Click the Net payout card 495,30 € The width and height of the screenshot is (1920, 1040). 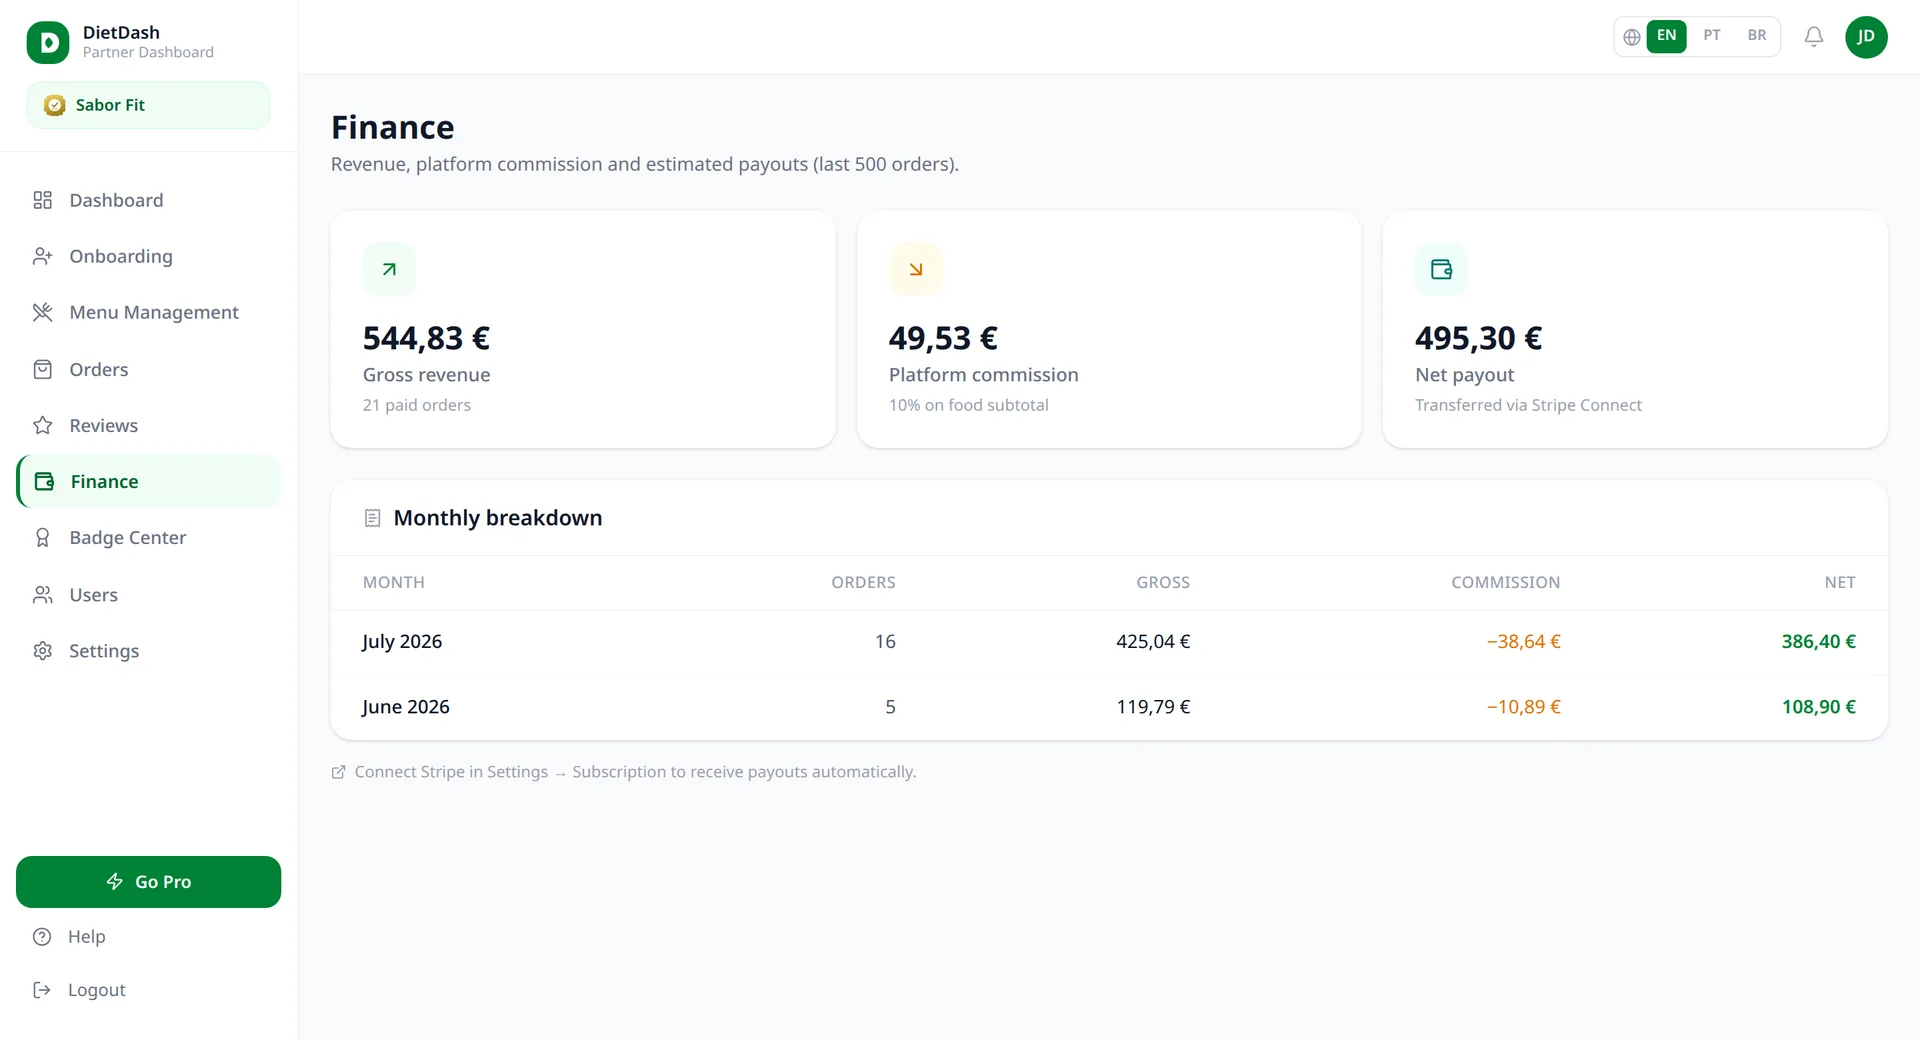coord(1635,329)
